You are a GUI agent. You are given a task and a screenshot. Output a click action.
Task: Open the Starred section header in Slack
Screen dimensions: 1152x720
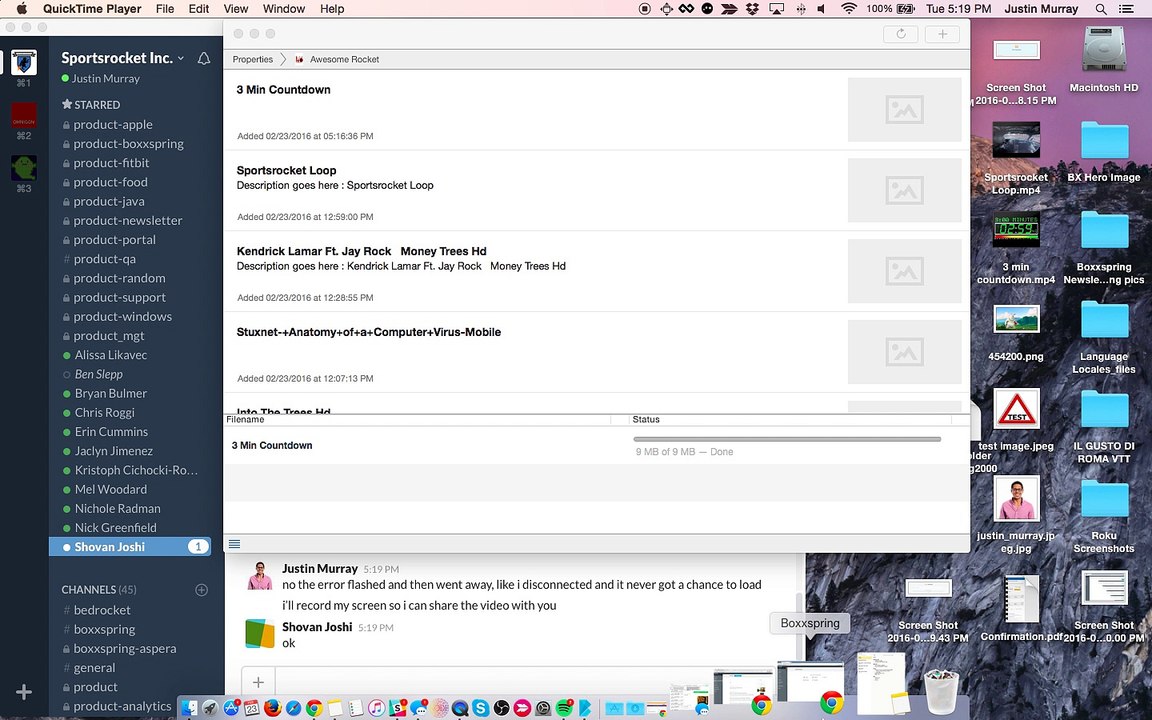tap(91, 104)
